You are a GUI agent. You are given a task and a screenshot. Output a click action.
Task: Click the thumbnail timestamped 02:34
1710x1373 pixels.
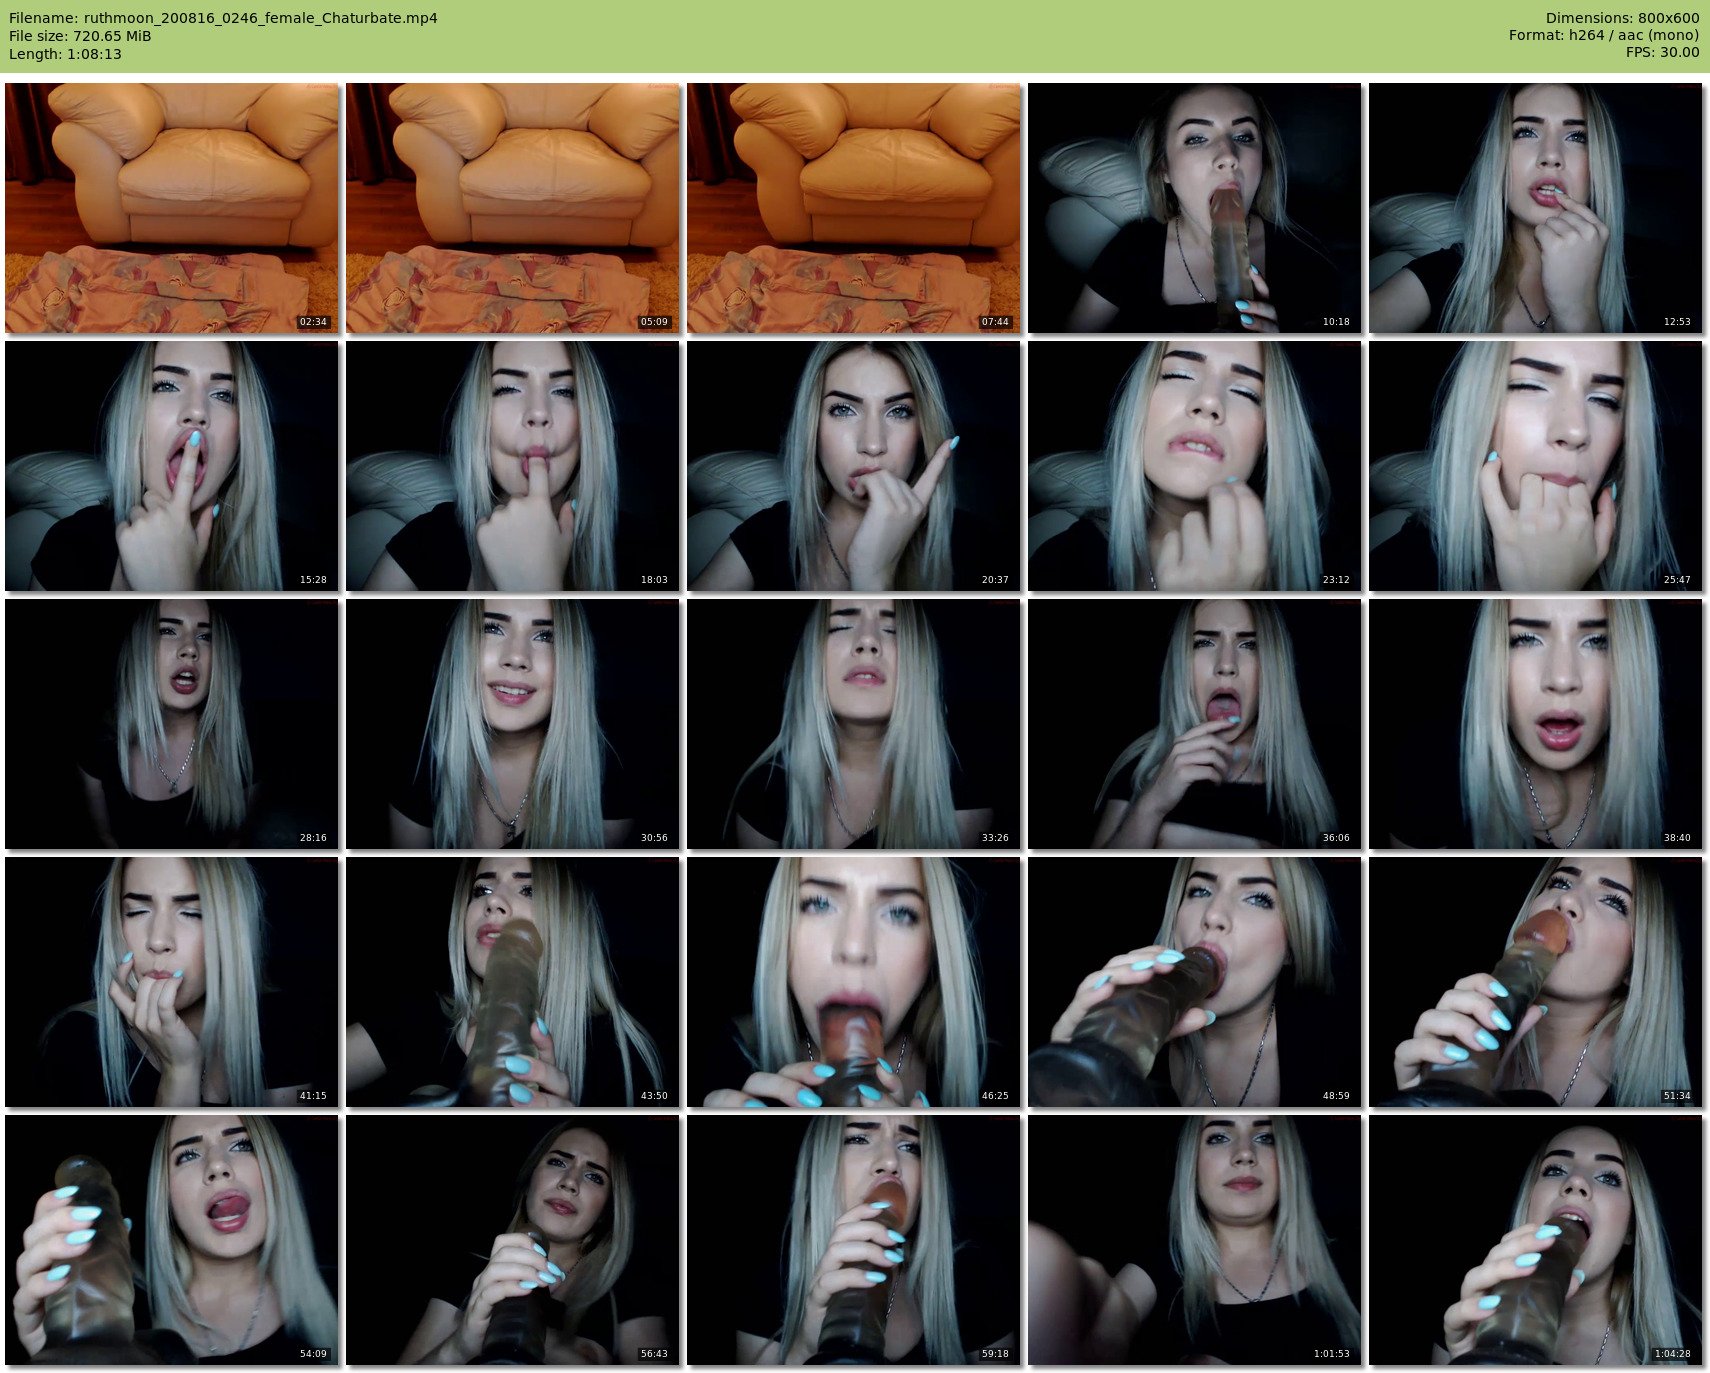(172, 208)
